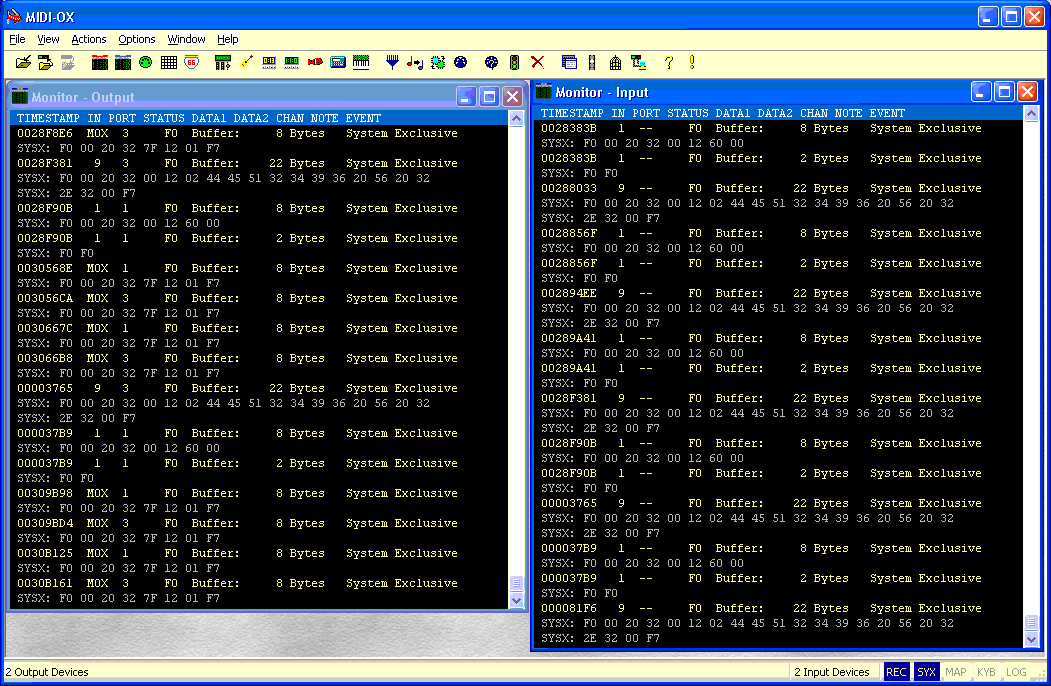Open the Options menu
The width and height of the screenshot is (1051, 686).
[x=137, y=39]
